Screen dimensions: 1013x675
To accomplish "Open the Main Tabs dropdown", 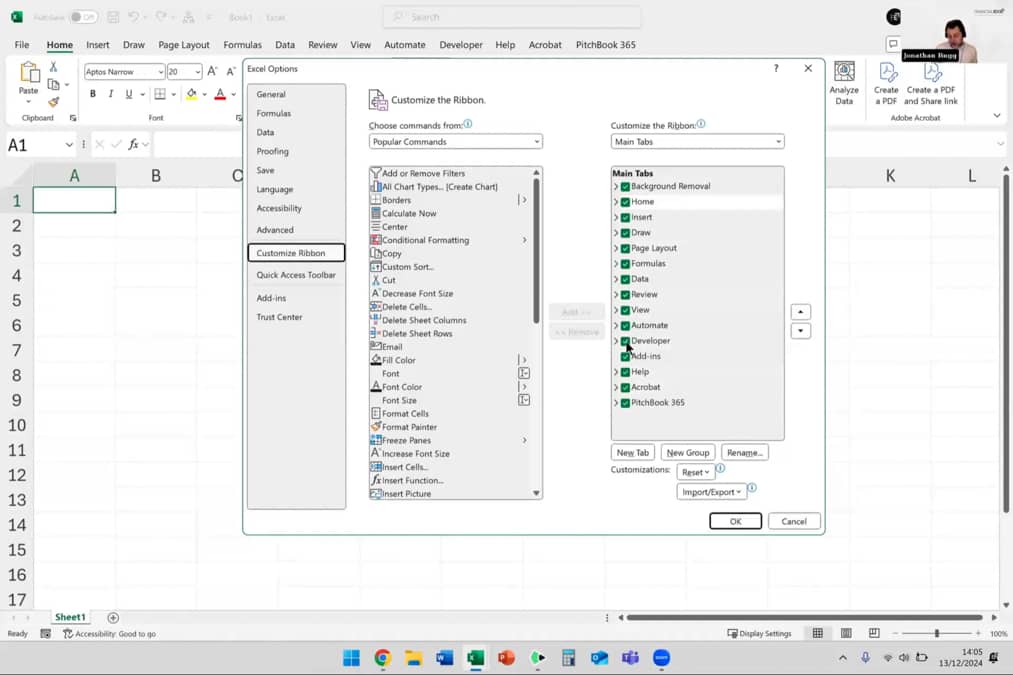I will [x=697, y=141].
